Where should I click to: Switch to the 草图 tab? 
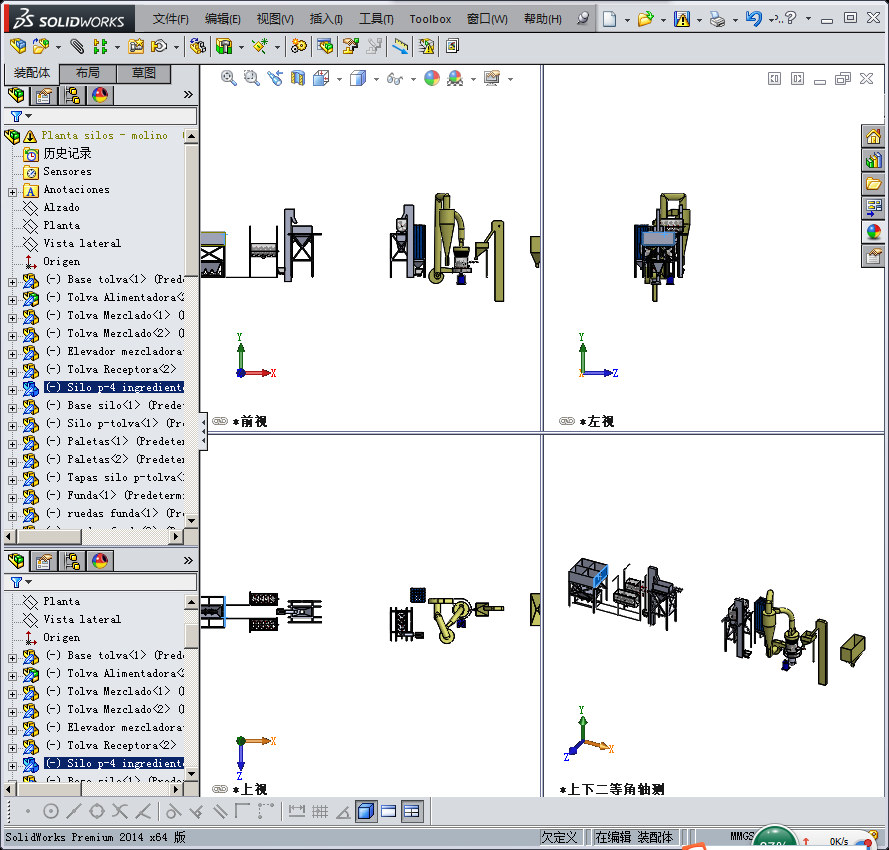point(143,73)
